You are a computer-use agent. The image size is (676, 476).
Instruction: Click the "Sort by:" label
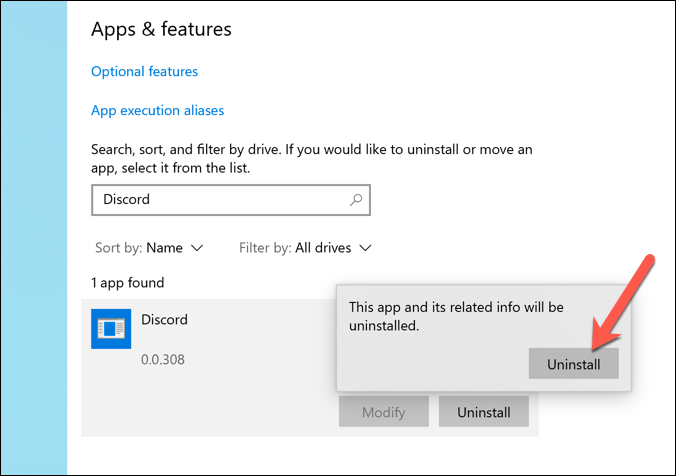[117, 247]
